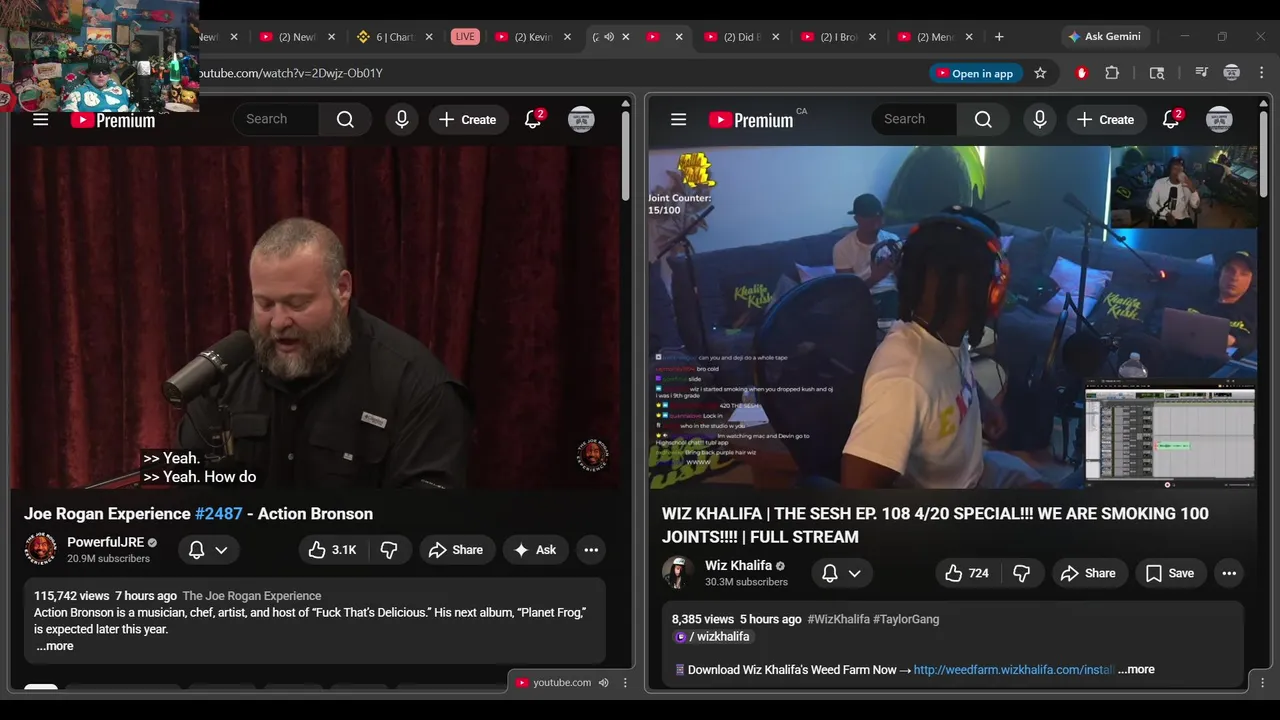
Task: Dislike the Wiz Khalifa stream
Action: [1021, 573]
